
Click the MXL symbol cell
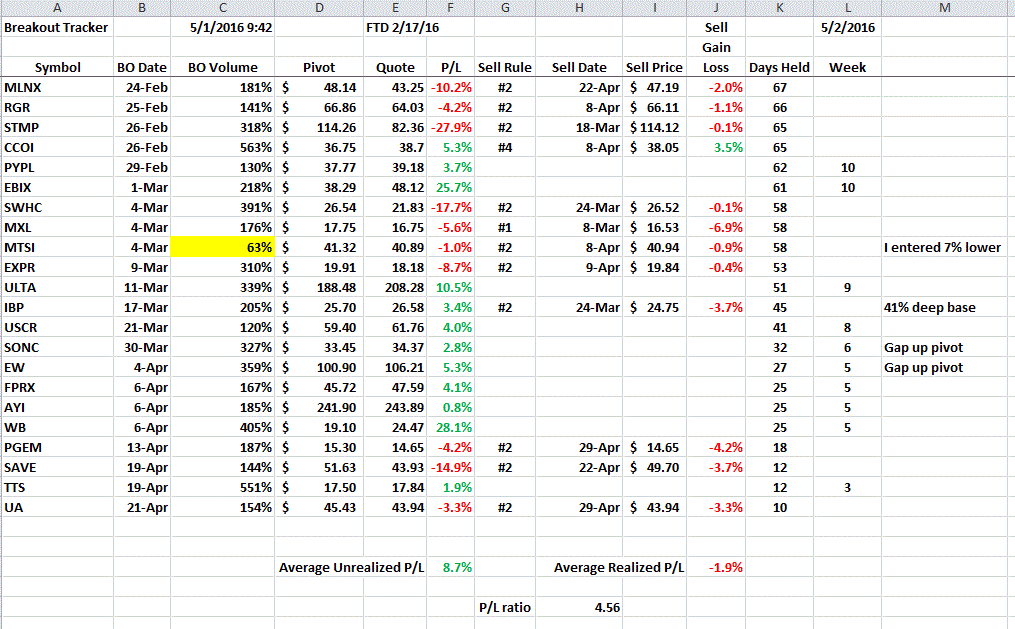tap(57, 228)
